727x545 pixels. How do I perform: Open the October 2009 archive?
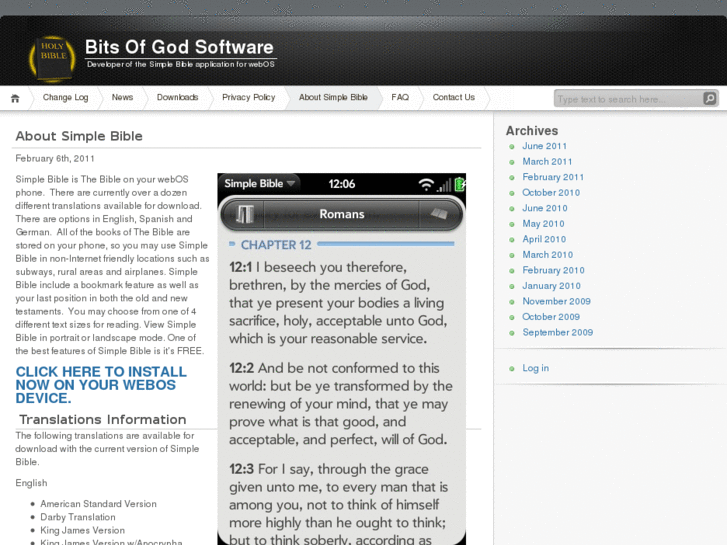click(x=551, y=317)
